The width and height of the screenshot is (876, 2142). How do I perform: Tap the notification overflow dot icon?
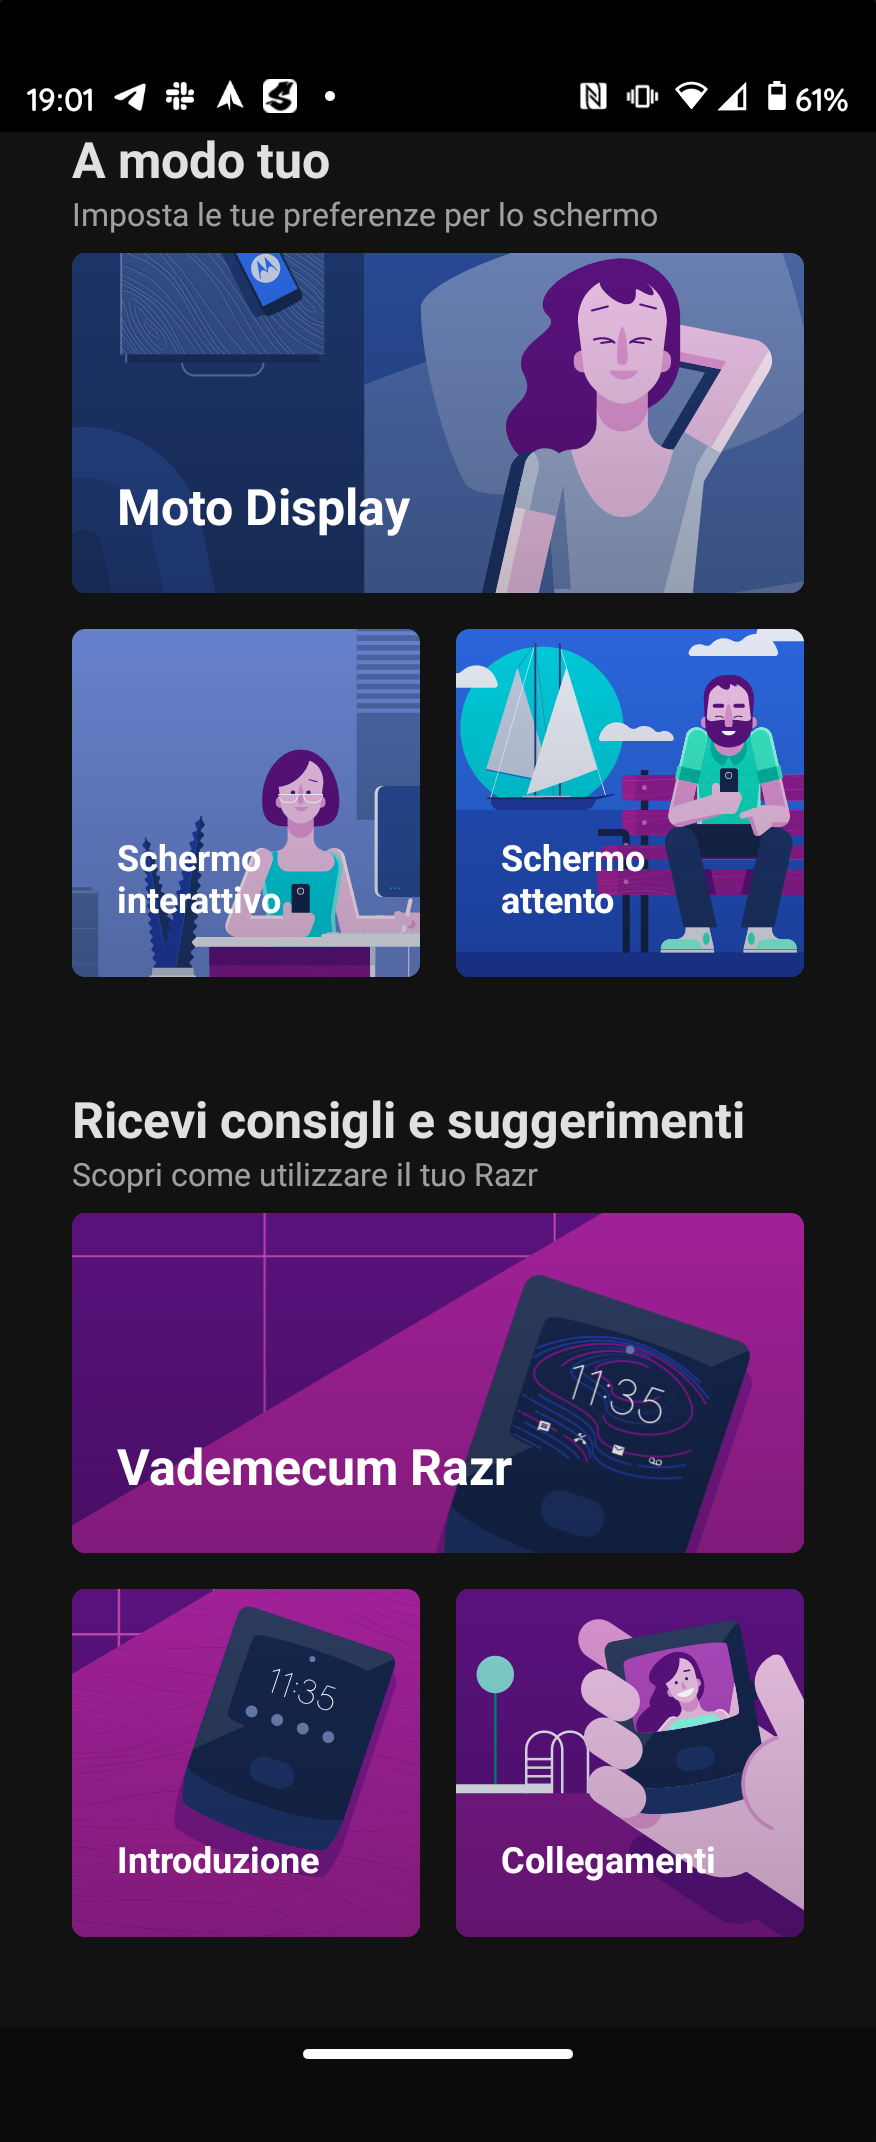pos(330,97)
